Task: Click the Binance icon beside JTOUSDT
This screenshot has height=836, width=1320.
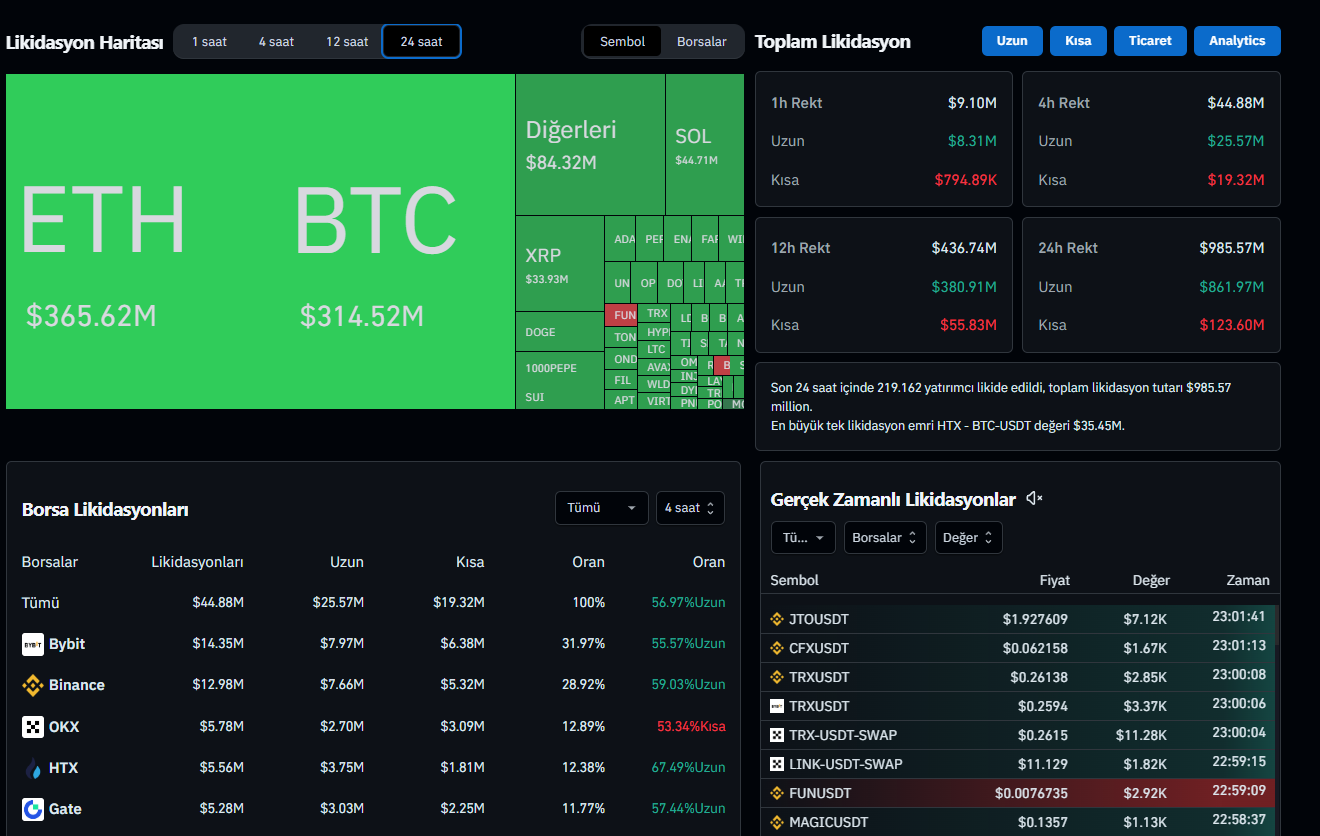Action: [777, 619]
